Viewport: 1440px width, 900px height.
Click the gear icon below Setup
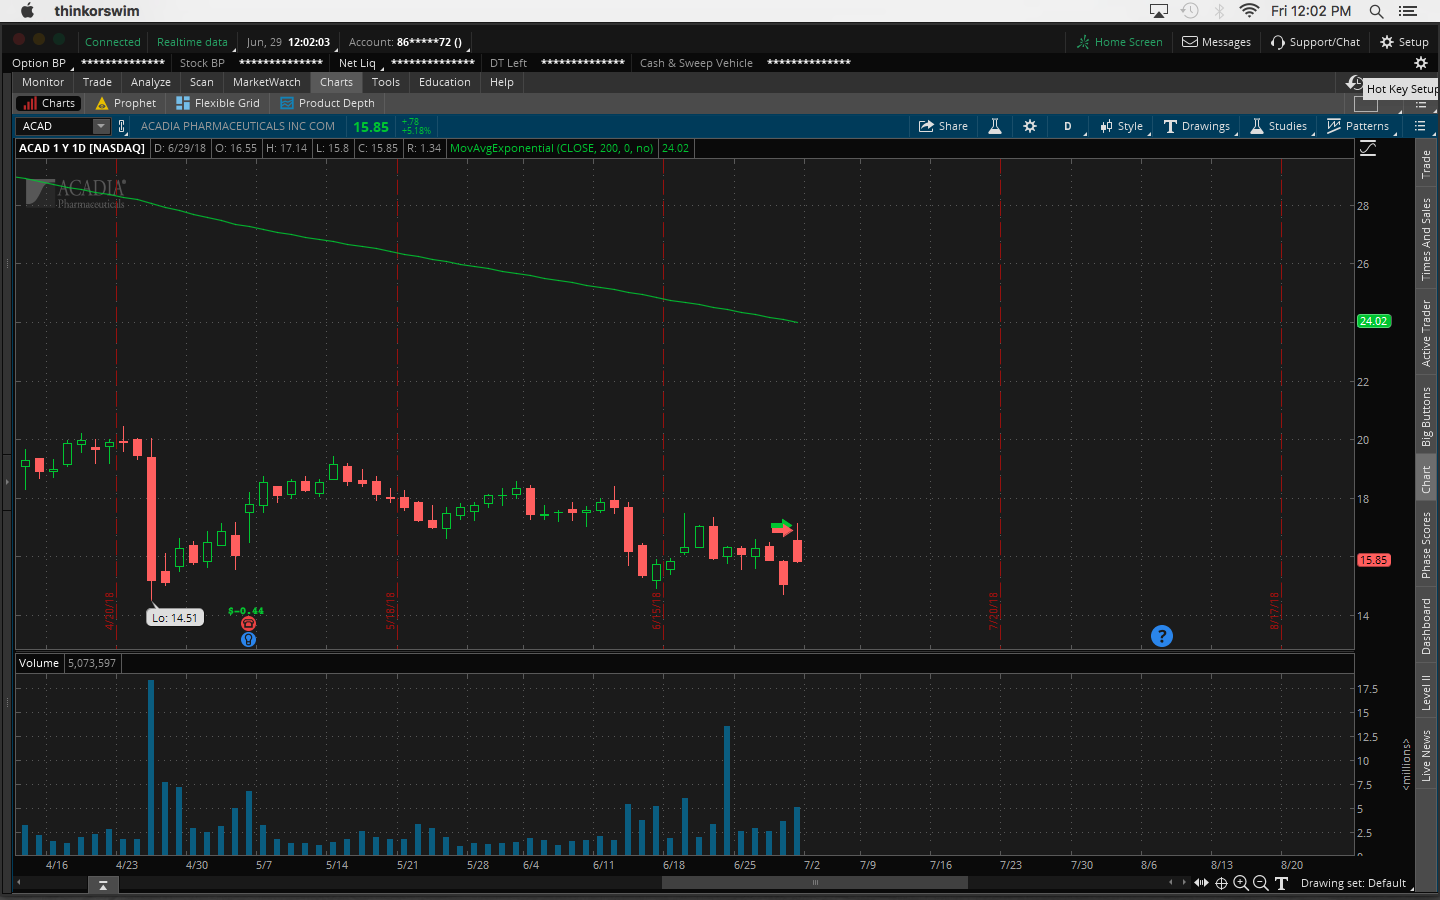point(1420,63)
